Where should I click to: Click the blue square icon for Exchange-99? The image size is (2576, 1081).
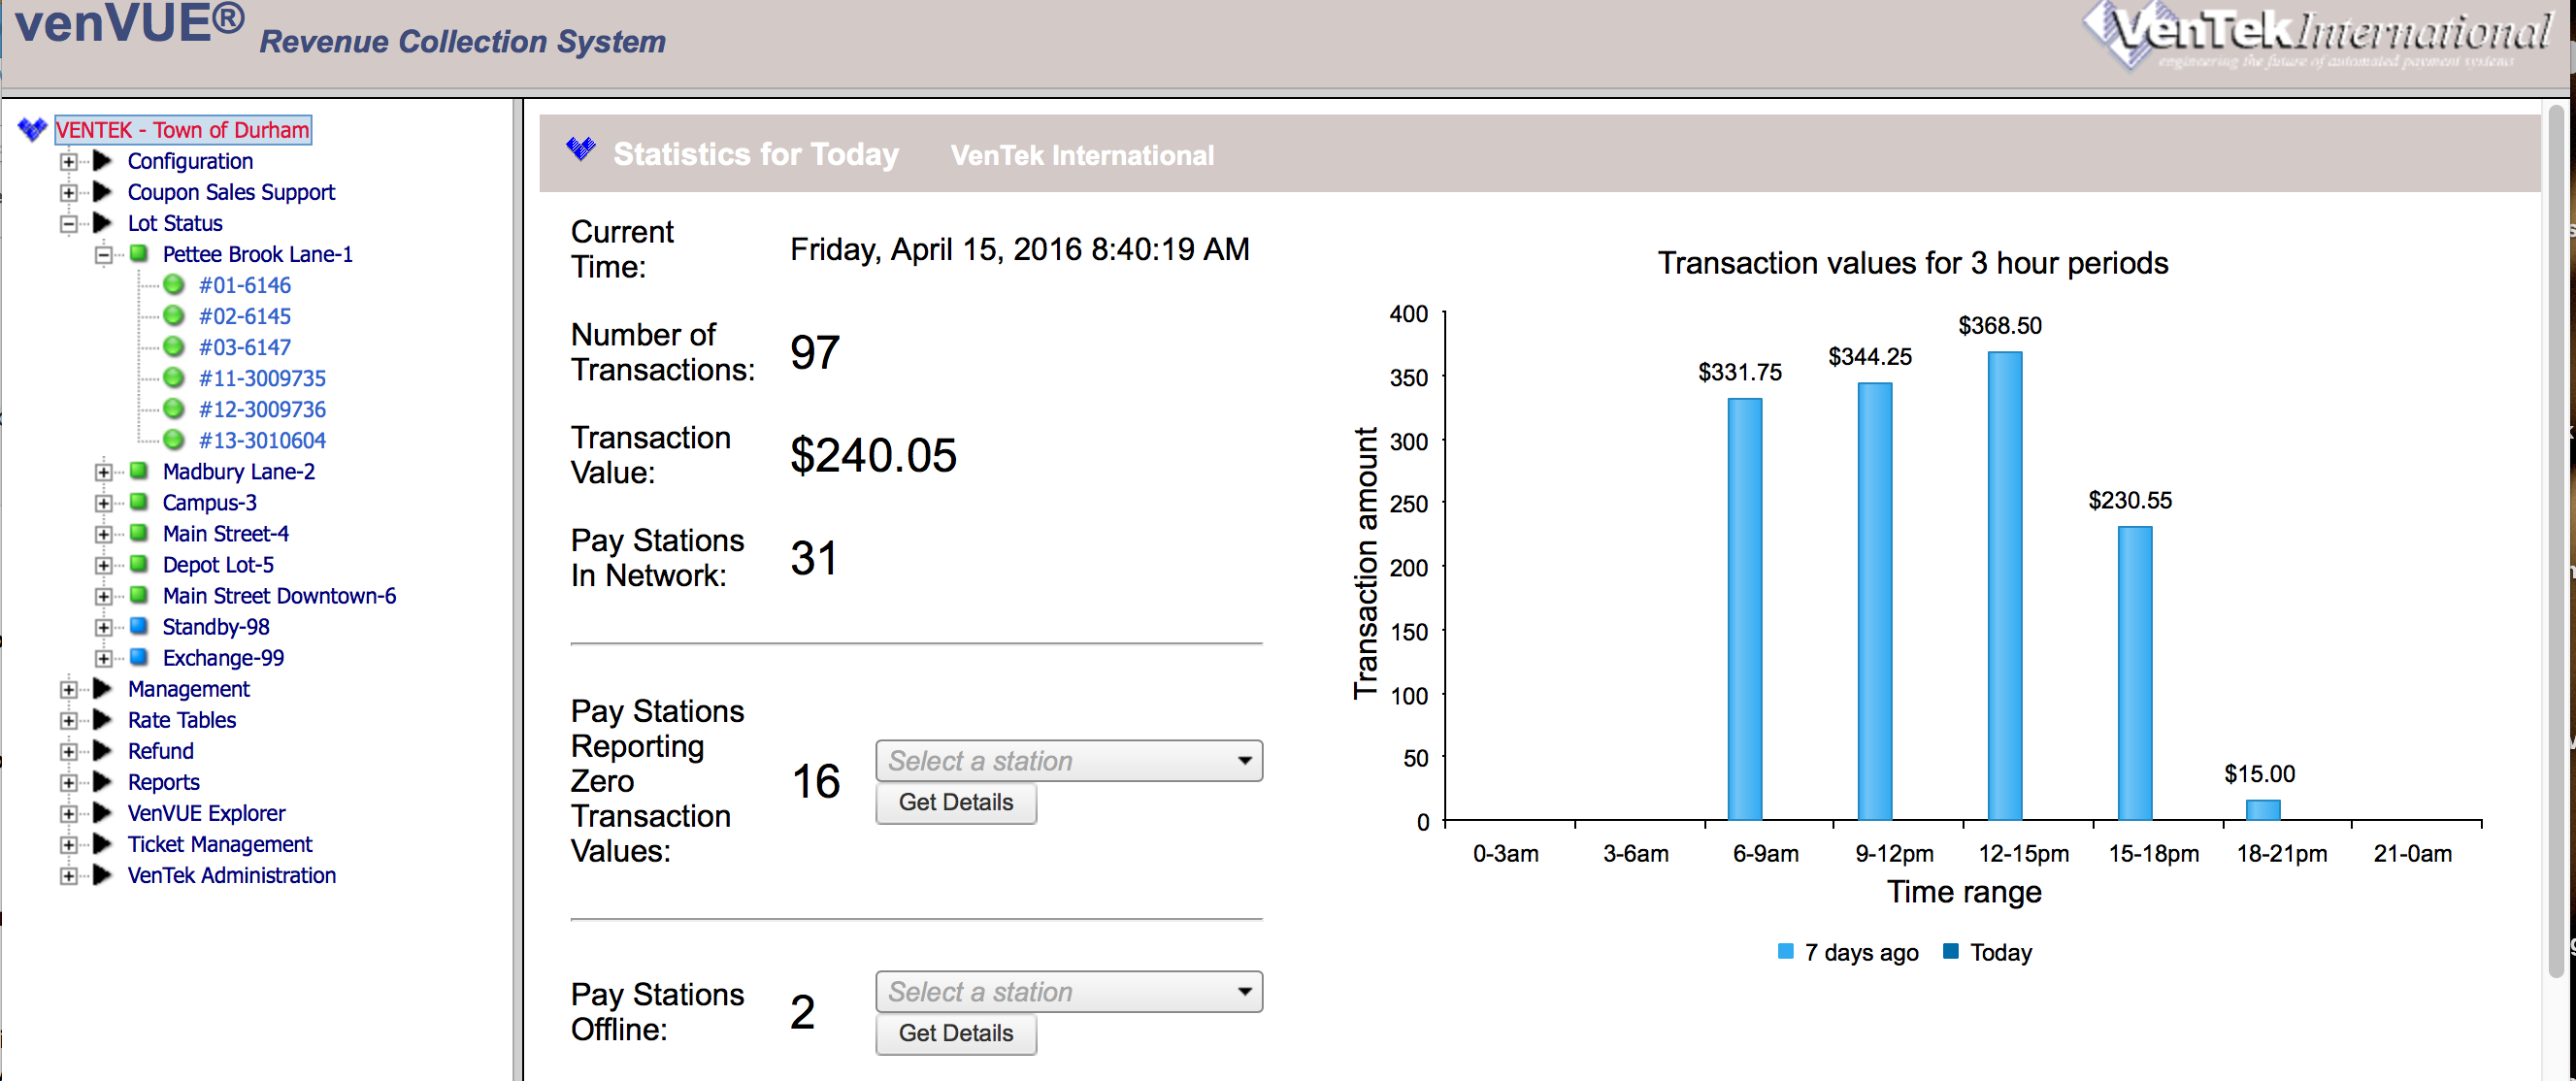[139, 656]
